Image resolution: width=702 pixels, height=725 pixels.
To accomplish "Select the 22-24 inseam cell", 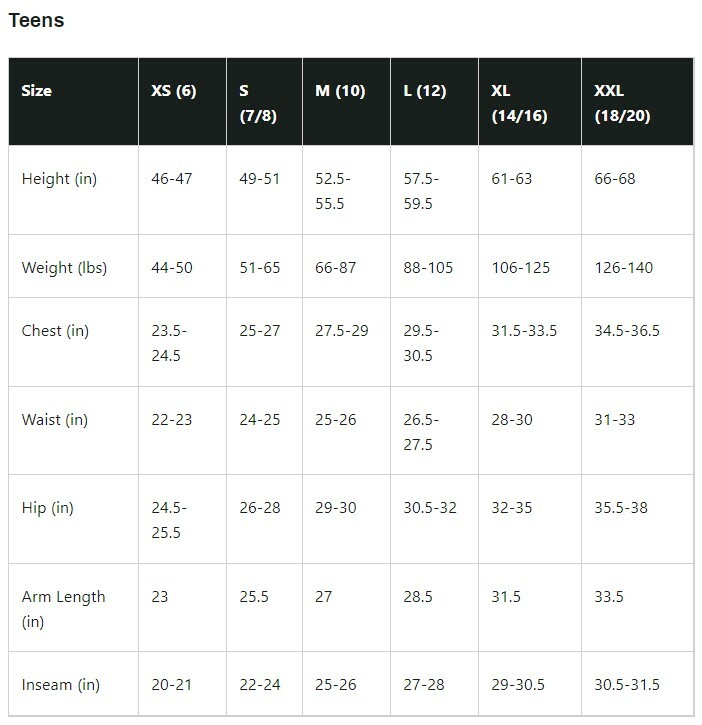I will click(259, 685).
